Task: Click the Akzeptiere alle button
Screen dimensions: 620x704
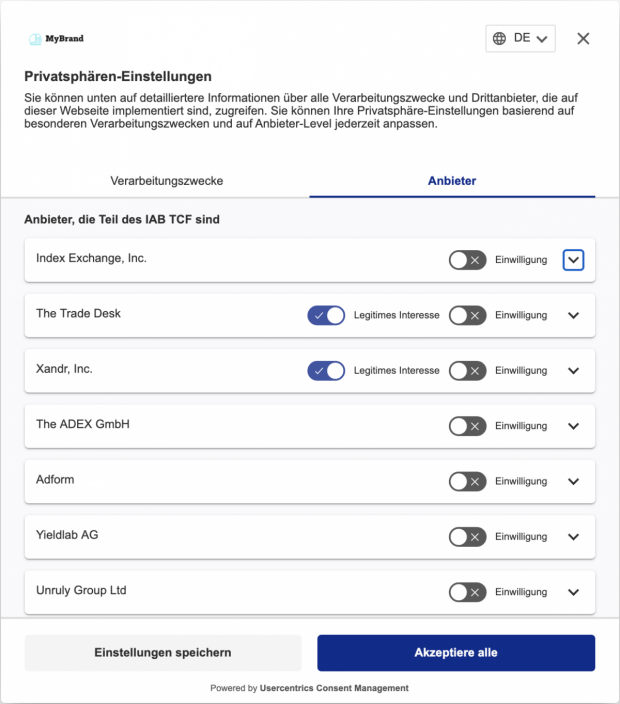Action: 456,653
